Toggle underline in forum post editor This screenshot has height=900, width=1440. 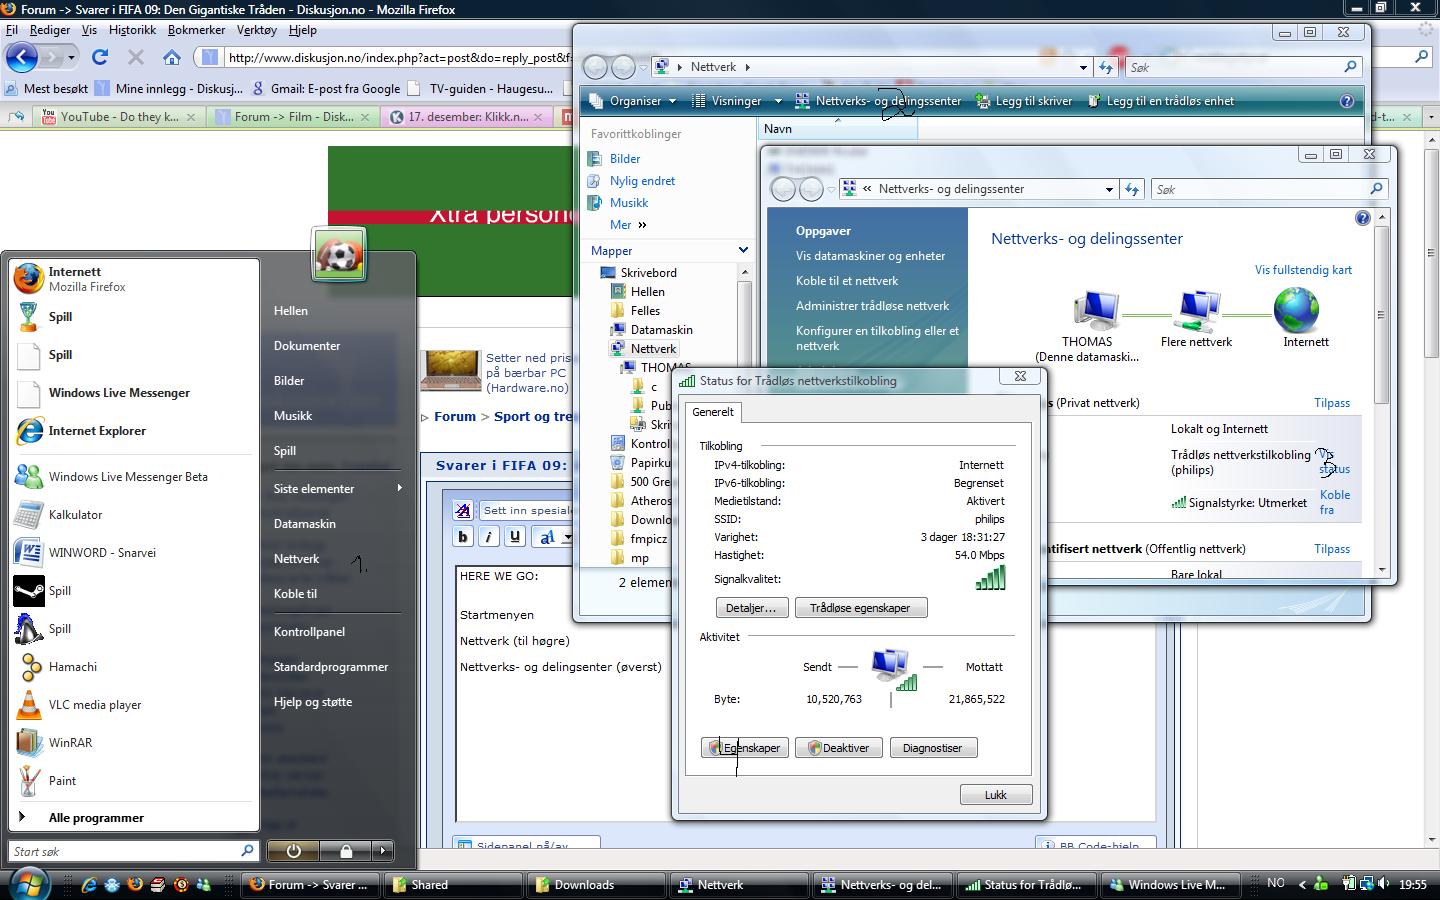point(514,537)
